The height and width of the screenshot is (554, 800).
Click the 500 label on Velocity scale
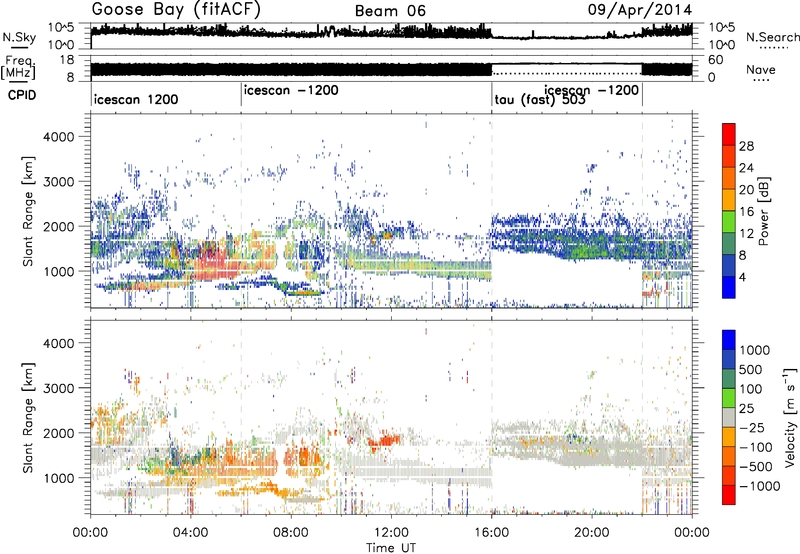[752, 370]
